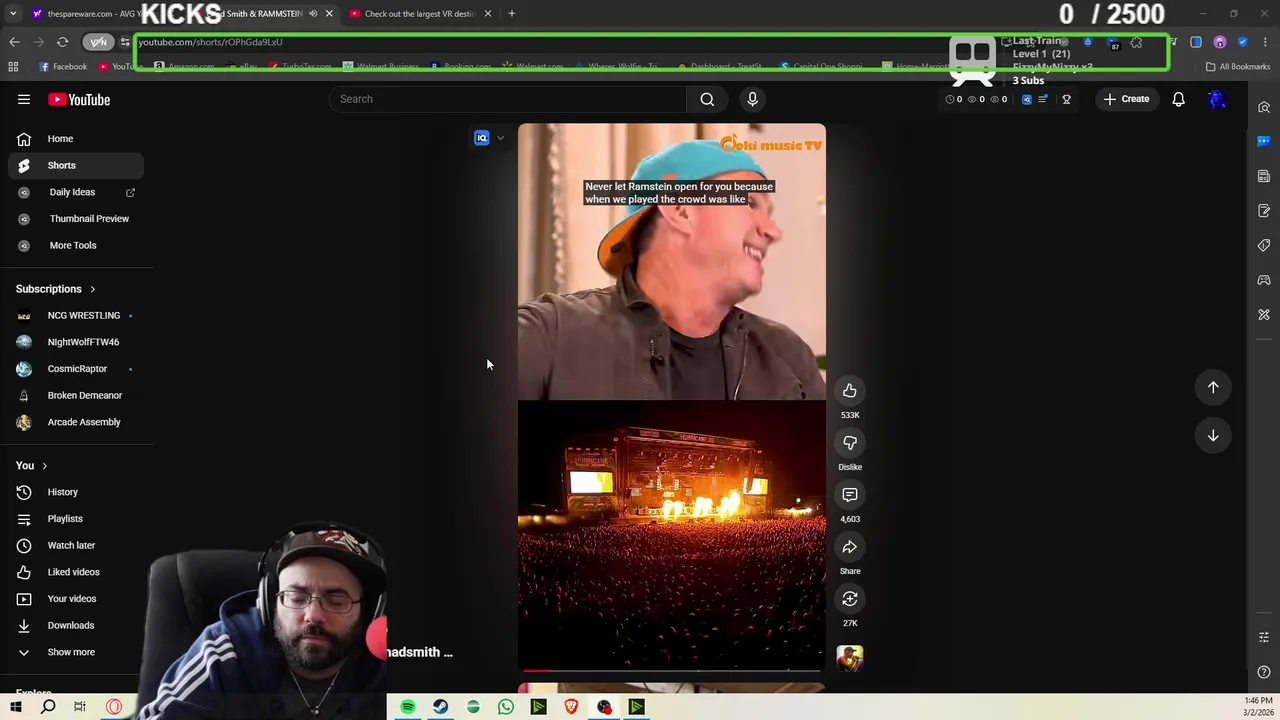This screenshot has height=720, width=1280.
Task: Remix the short with 27K
Action: pyautogui.click(x=850, y=599)
